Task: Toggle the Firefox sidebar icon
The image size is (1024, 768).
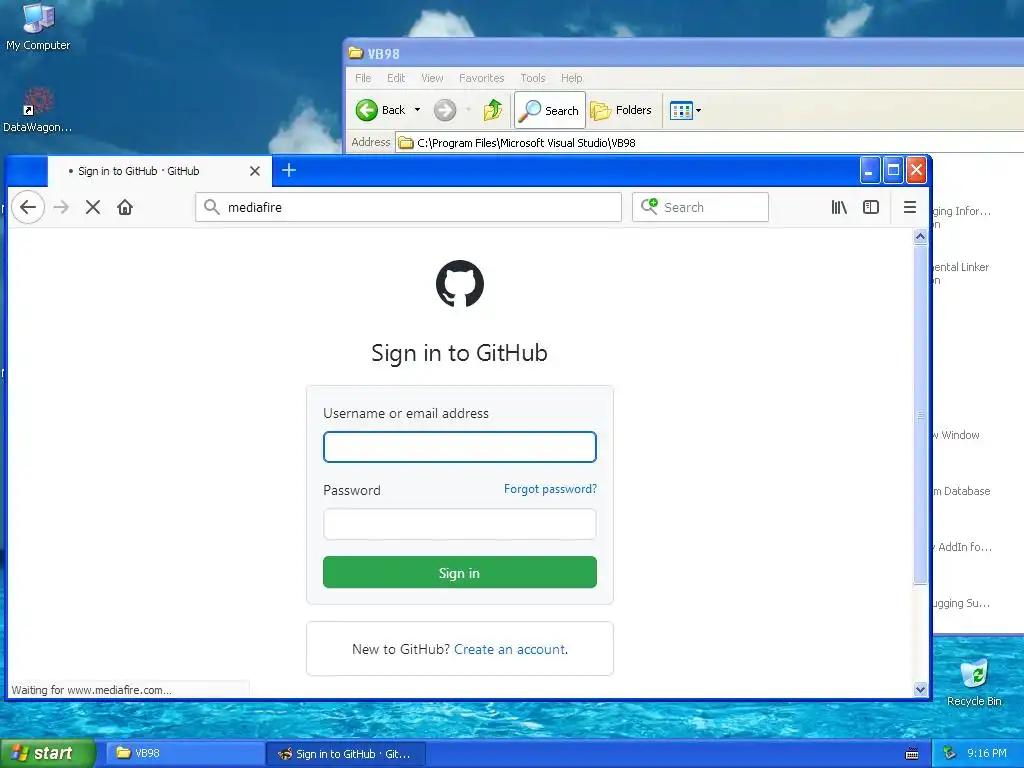Action: [871, 207]
